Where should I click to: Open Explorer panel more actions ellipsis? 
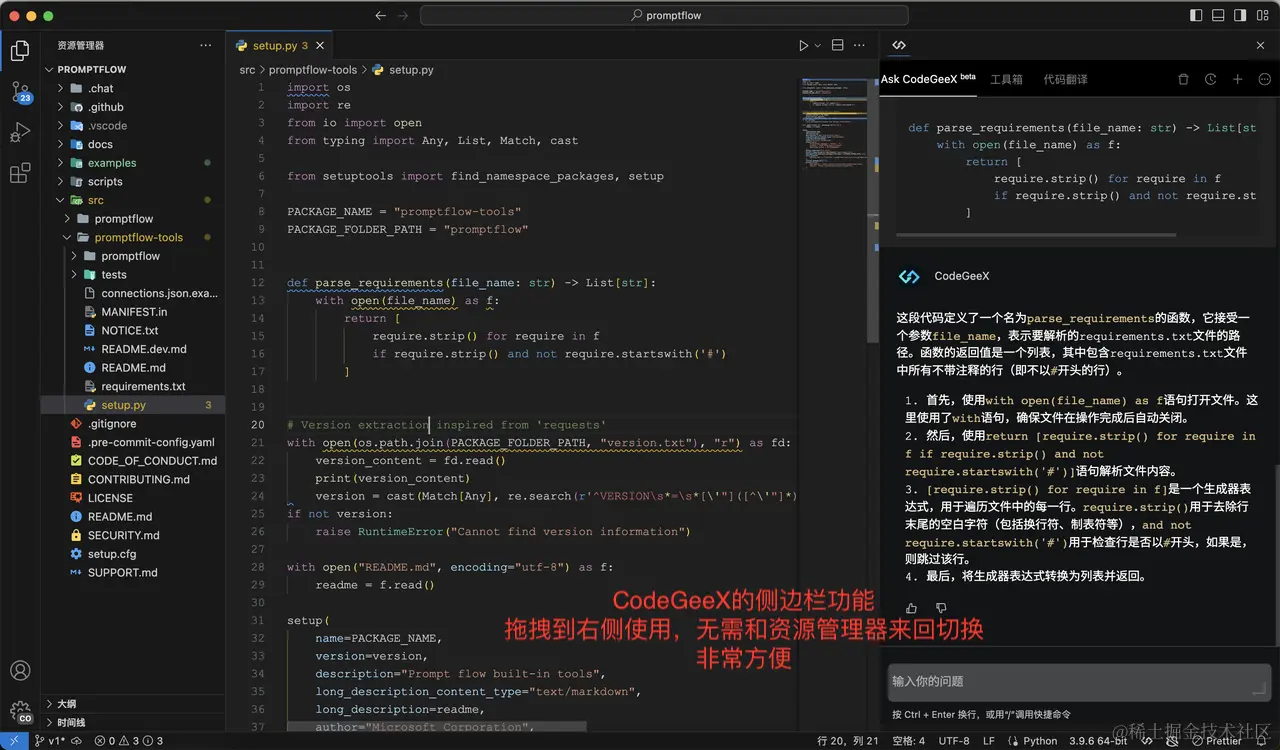click(x=206, y=45)
